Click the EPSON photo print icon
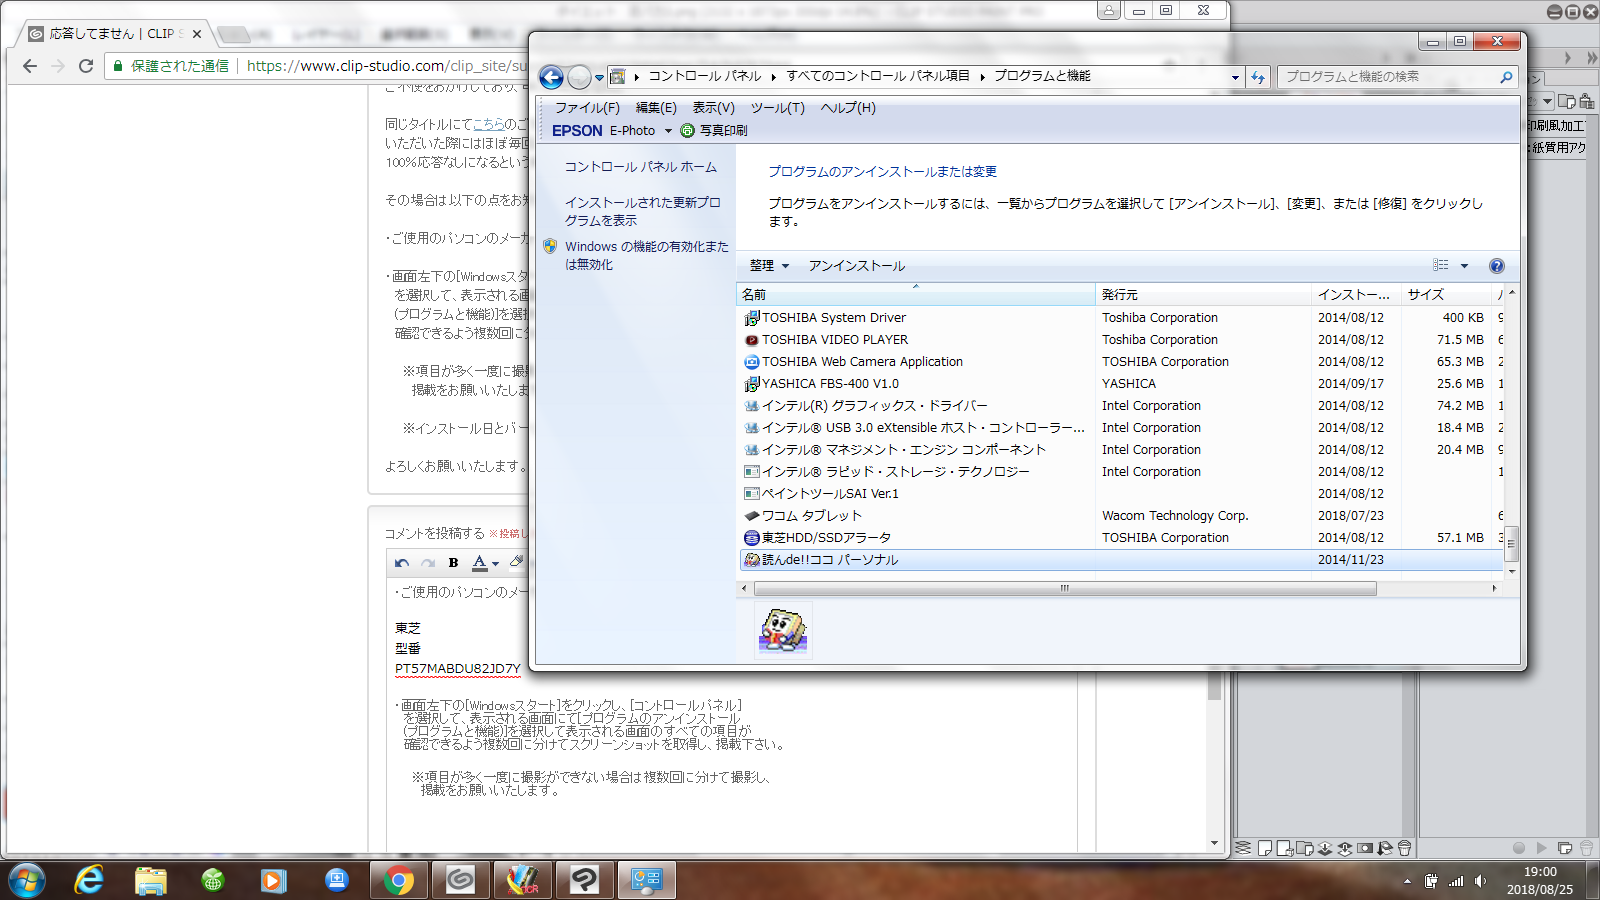 [687, 131]
